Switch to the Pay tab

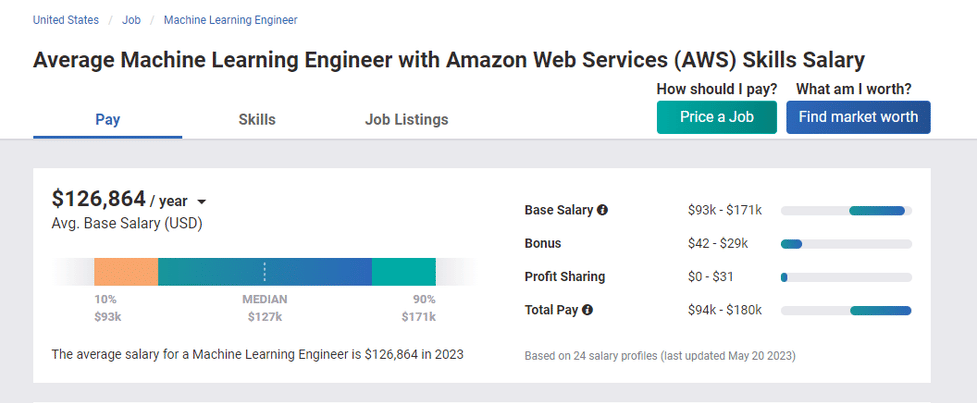click(x=107, y=120)
